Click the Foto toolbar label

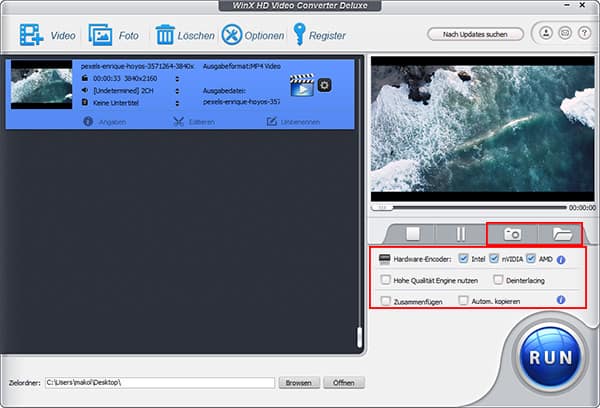click(x=129, y=36)
